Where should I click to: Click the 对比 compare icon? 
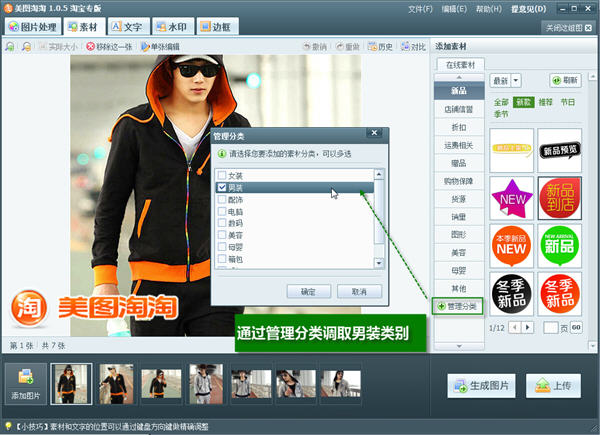413,47
